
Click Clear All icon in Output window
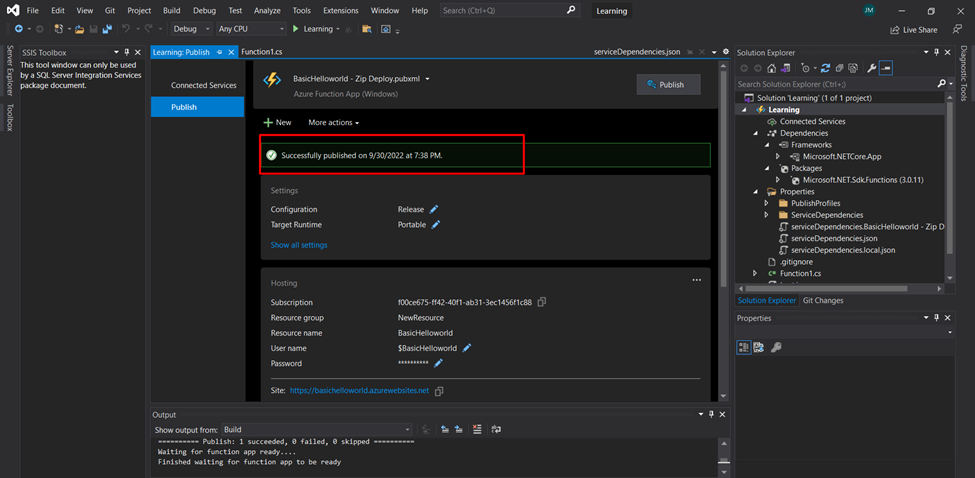pyautogui.click(x=477, y=429)
